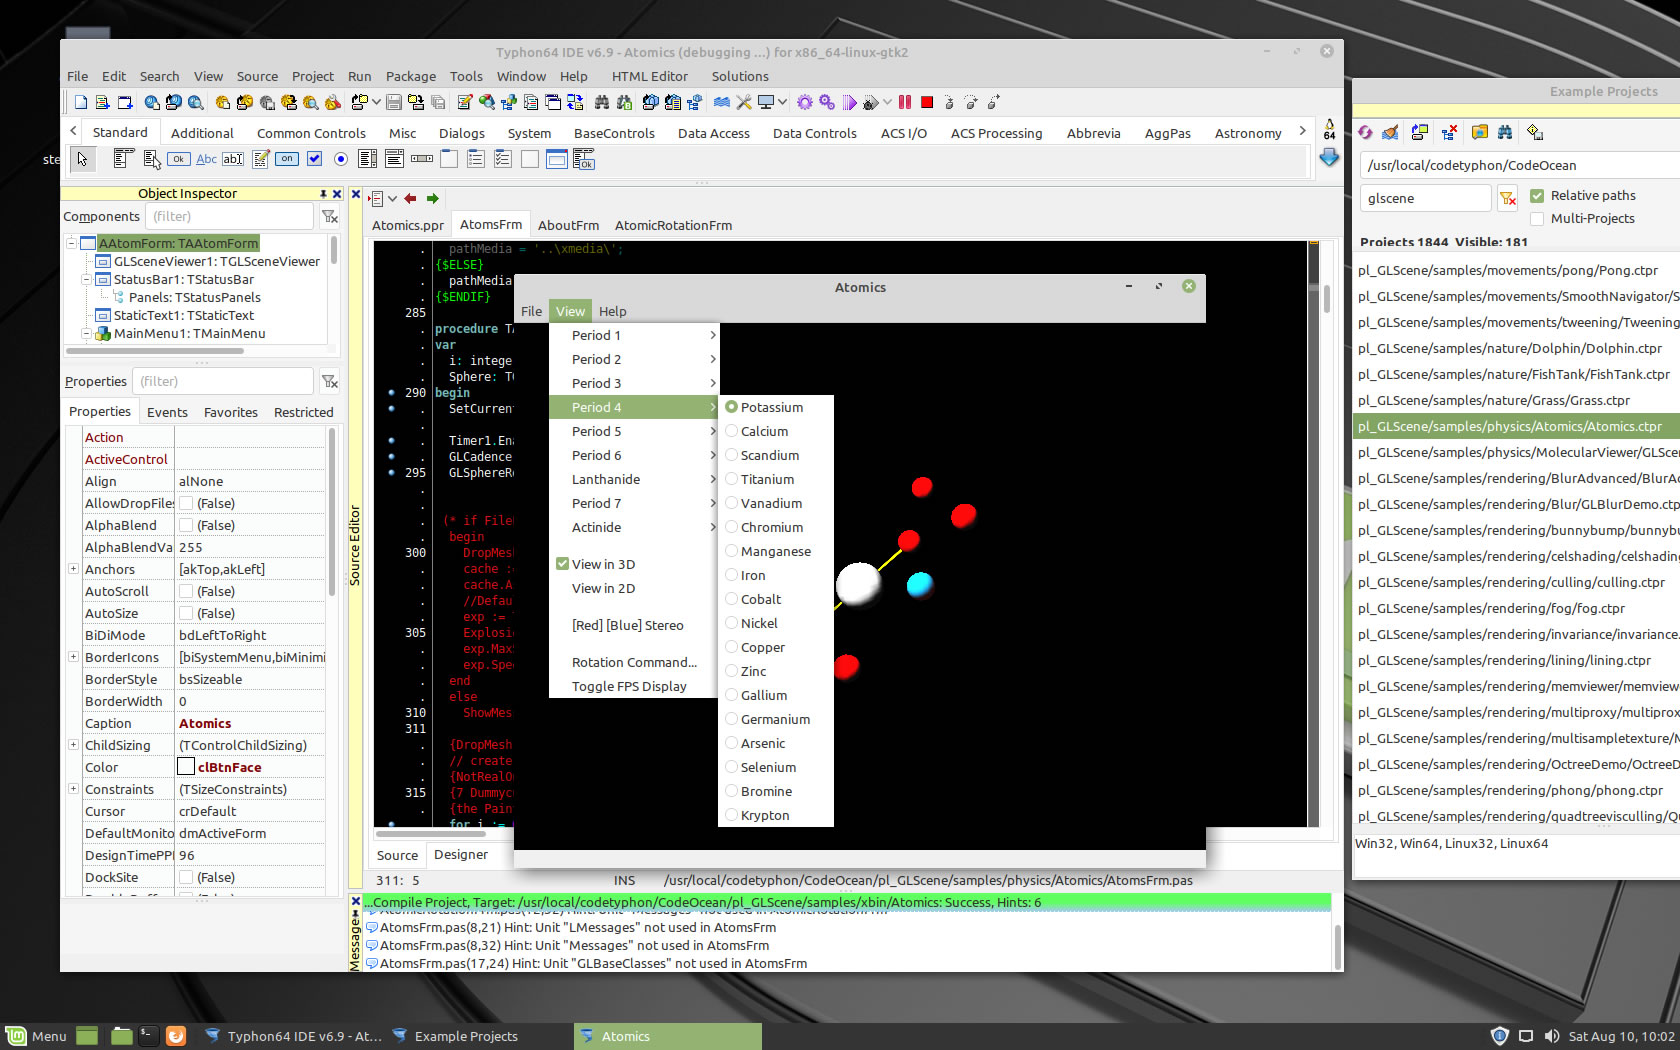The height and width of the screenshot is (1050, 1680).
Task: Click Toggle FPS Display menu item
Action: click(x=634, y=686)
